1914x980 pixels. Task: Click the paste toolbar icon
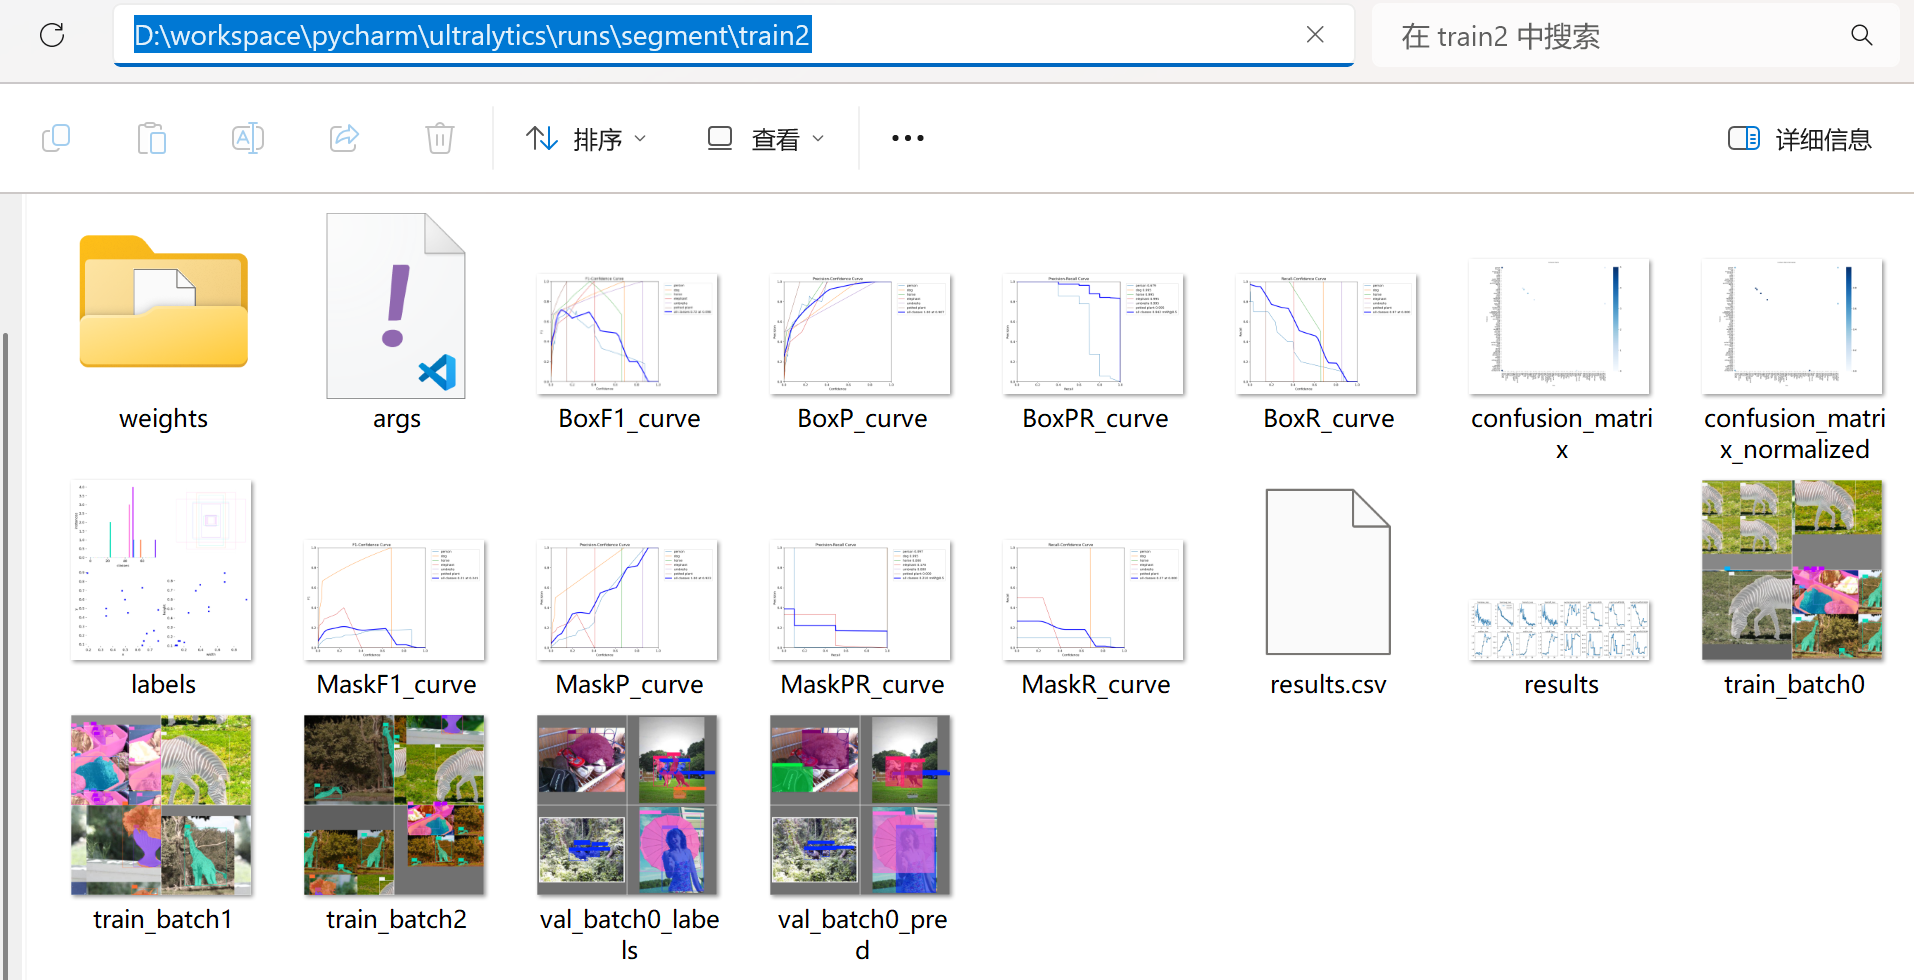click(x=152, y=138)
